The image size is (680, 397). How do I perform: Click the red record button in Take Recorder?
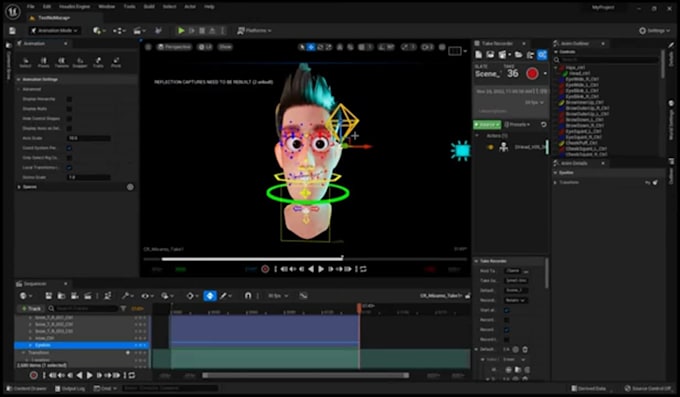[532, 74]
